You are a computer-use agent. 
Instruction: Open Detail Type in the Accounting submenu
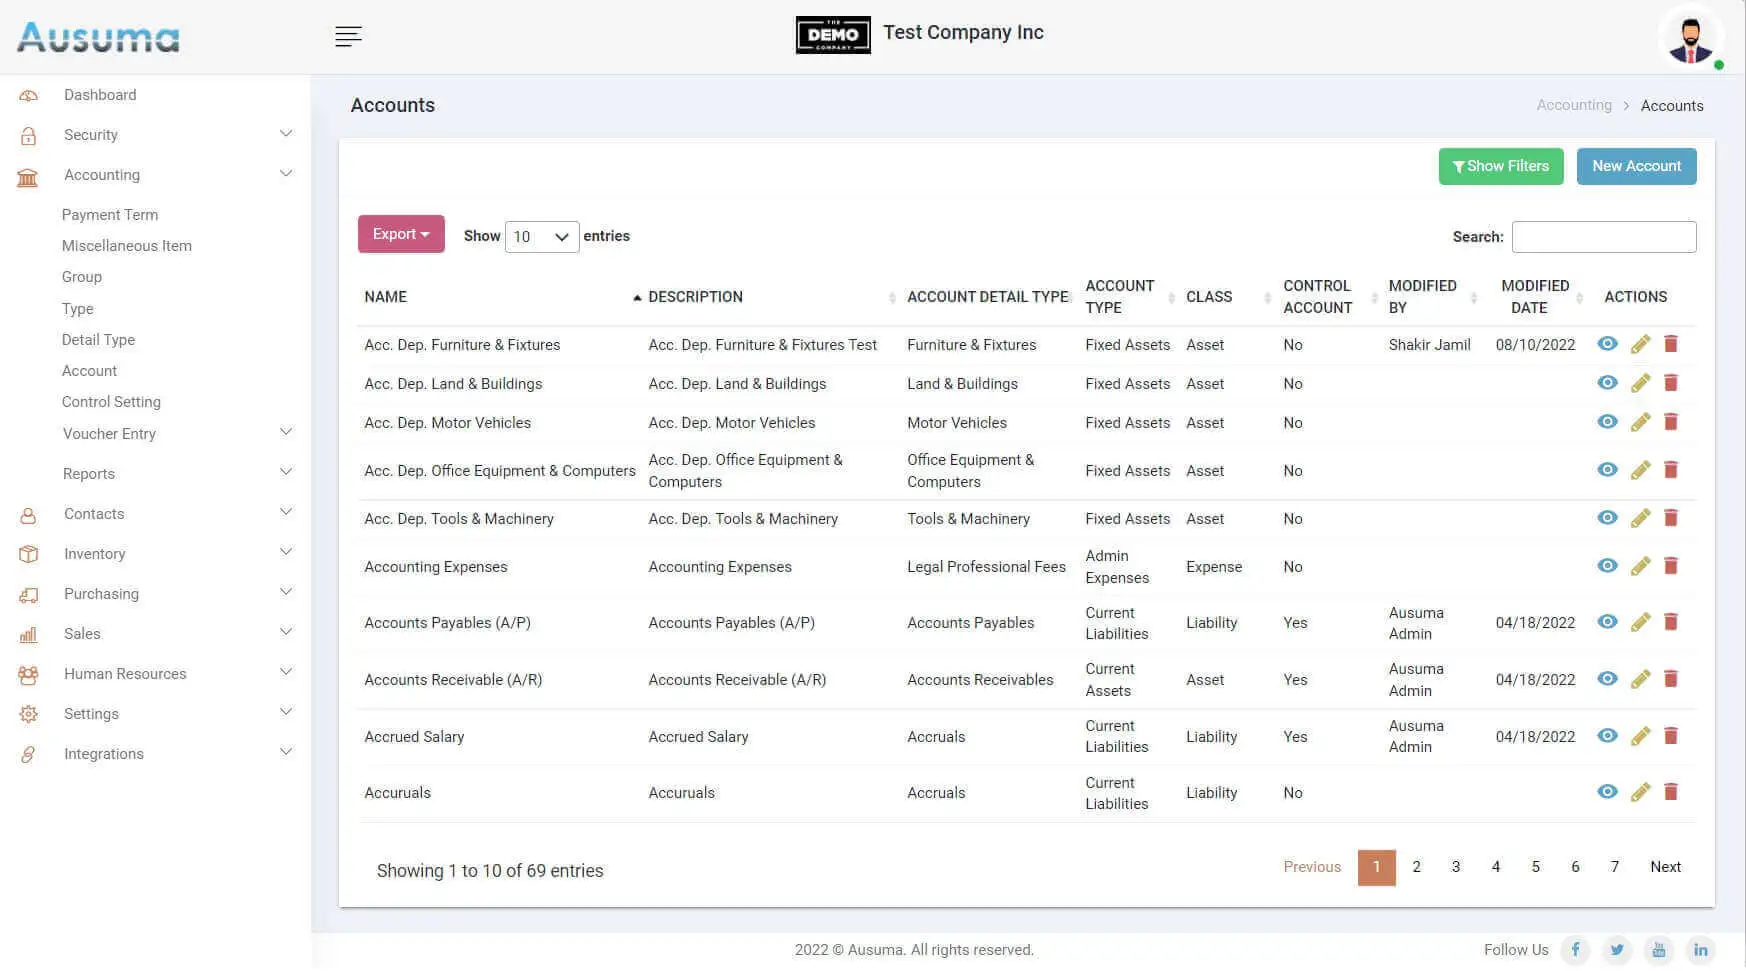pos(98,340)
